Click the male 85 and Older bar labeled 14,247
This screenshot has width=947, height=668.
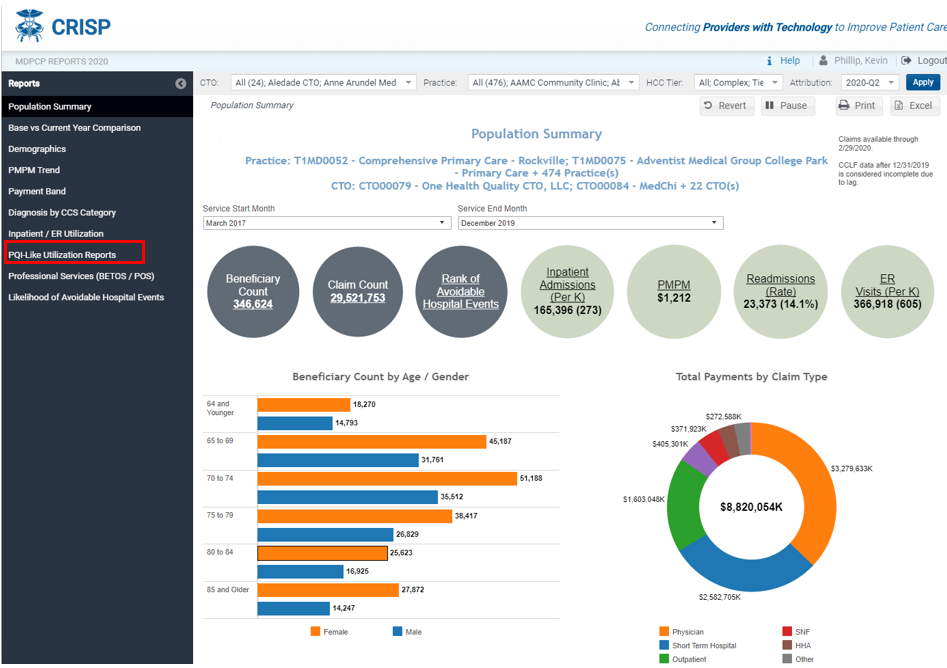pos(294,608)
